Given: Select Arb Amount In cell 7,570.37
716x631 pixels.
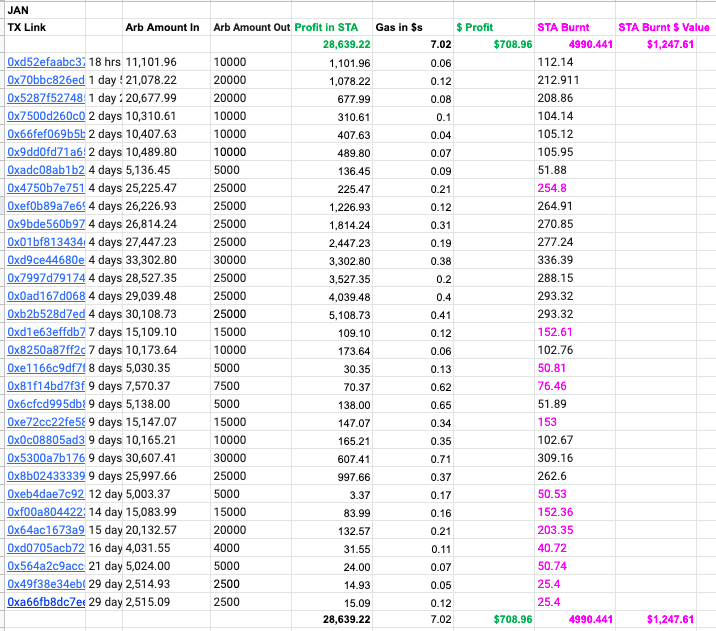Looking at the screenshot, I should [166, 386].
